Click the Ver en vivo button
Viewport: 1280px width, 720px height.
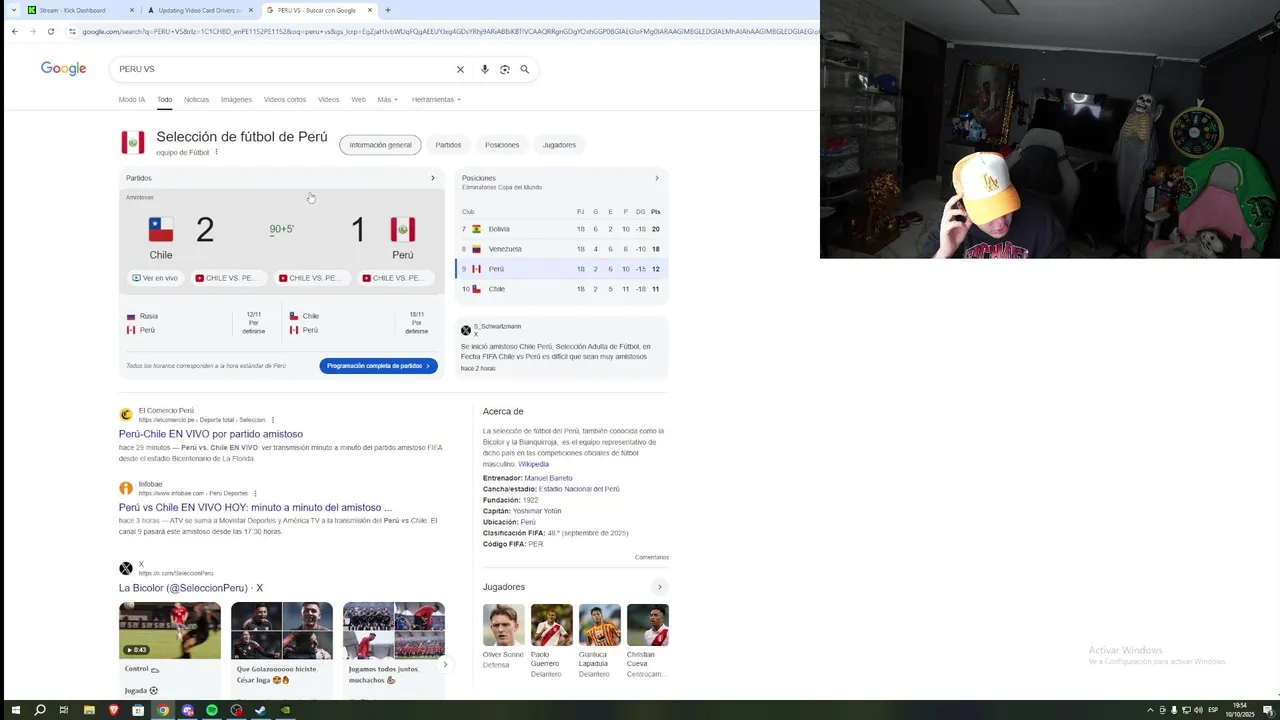(x=155, y=278)
